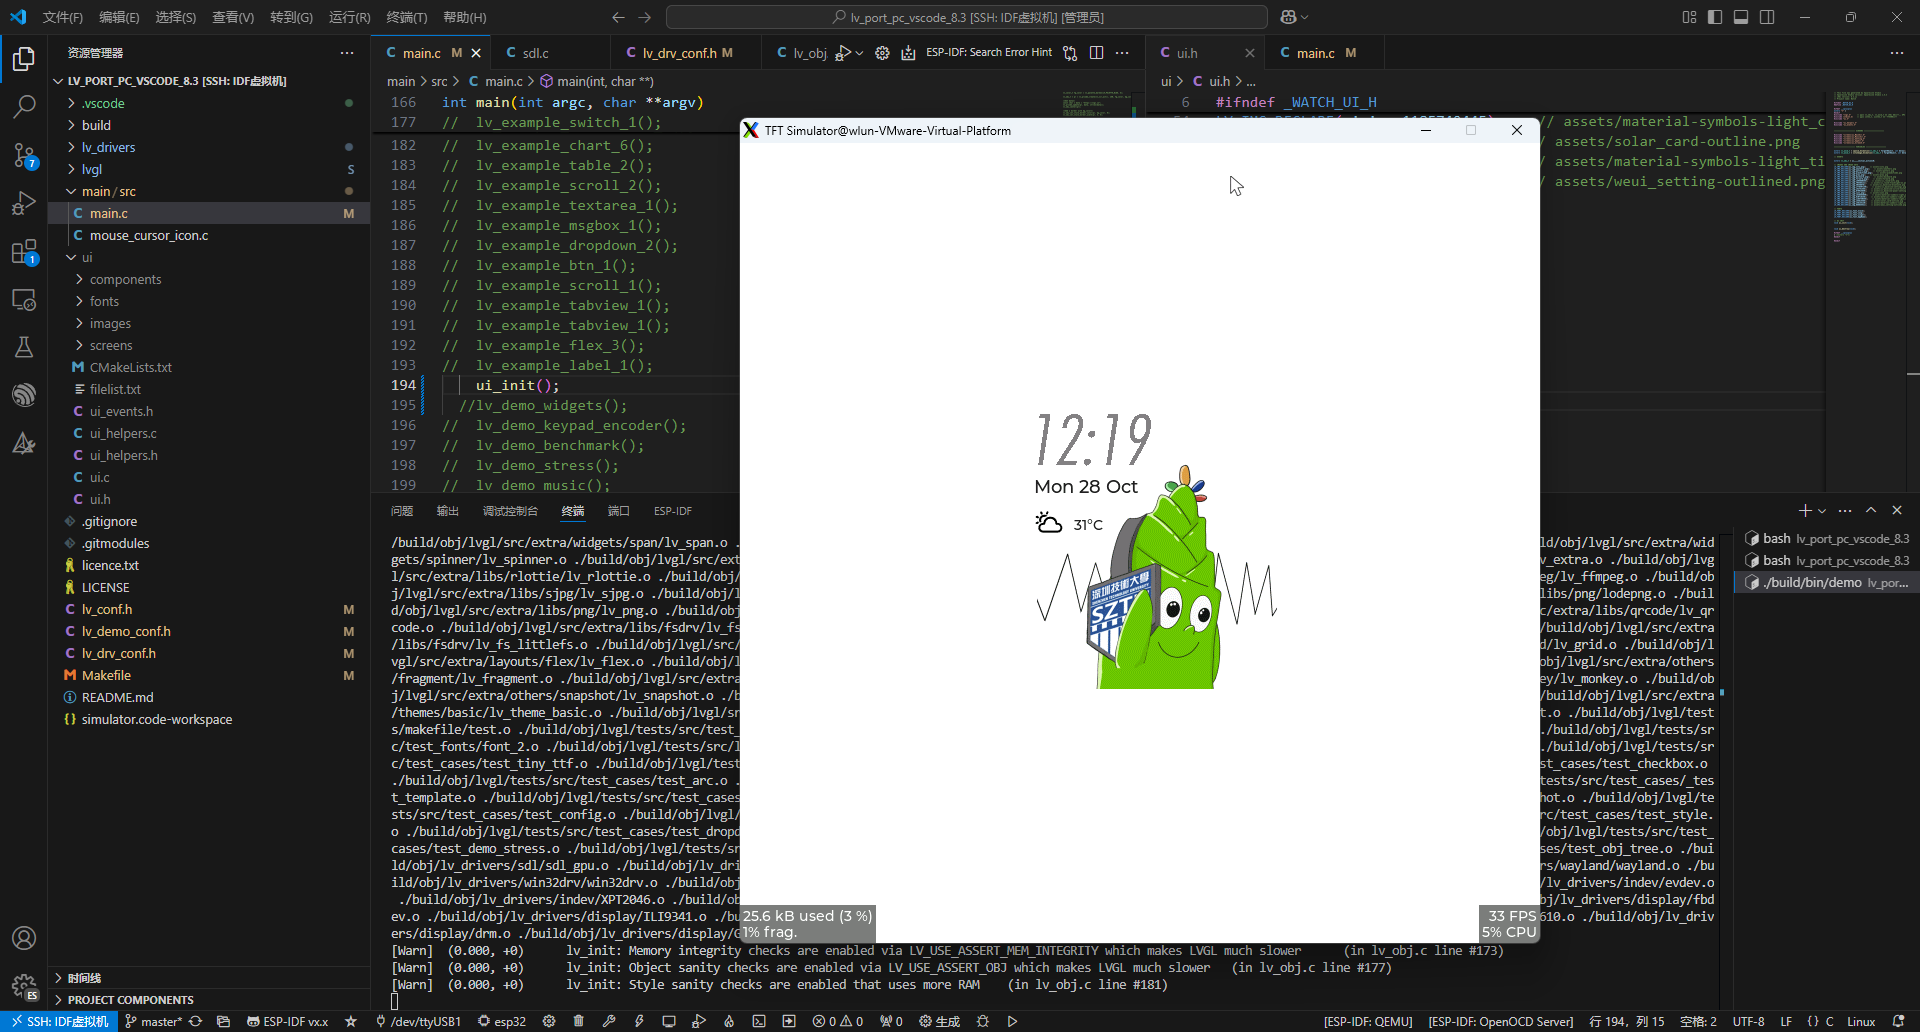Click the star icon in the status bar
Screen dimensions: 1920x1032
click(351, 1021)
